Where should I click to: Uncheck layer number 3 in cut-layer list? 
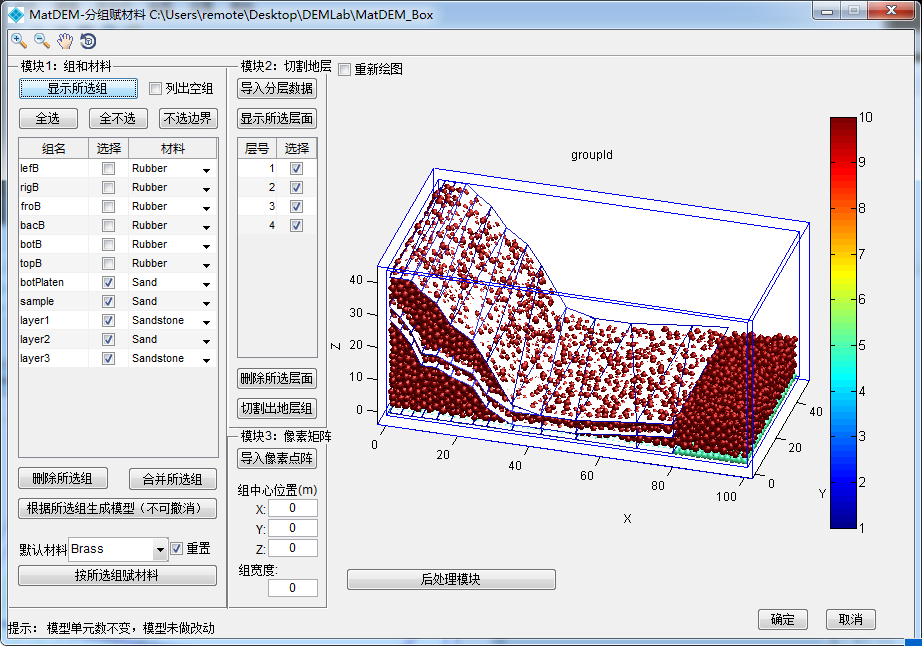(296, 207)
